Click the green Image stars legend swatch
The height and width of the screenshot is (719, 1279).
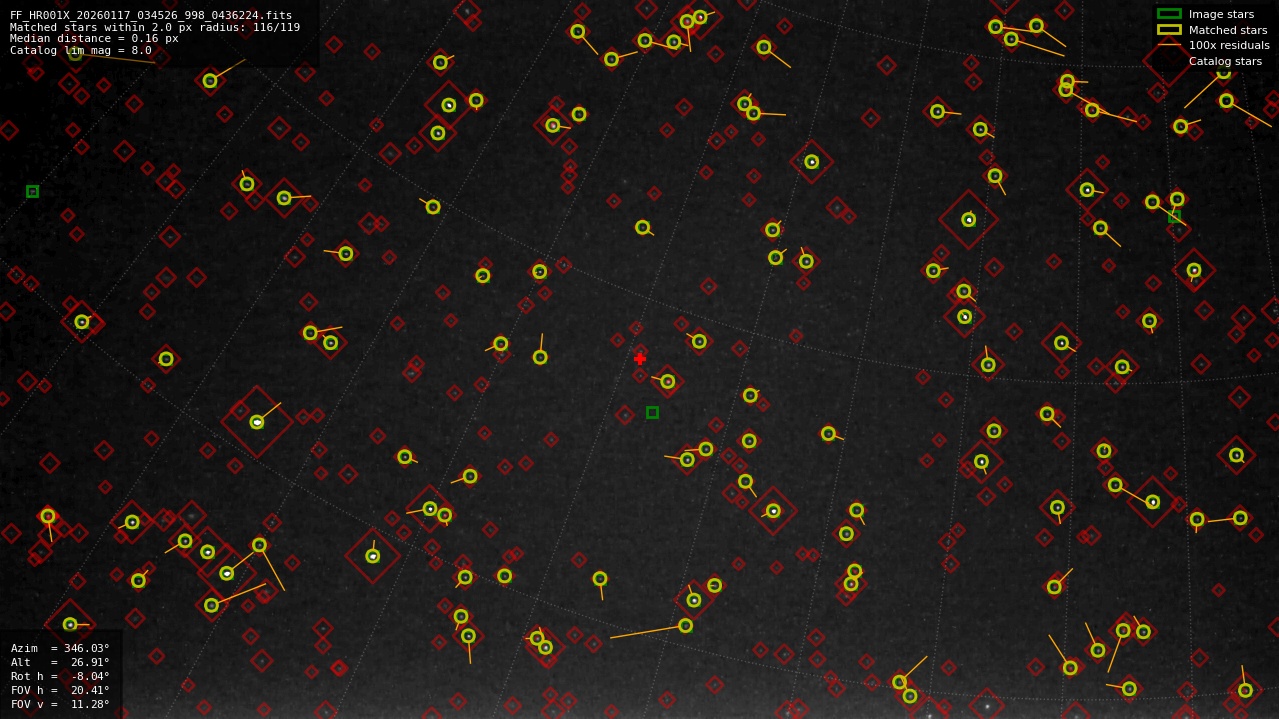pyautogui.click(x=1169, y=14)
